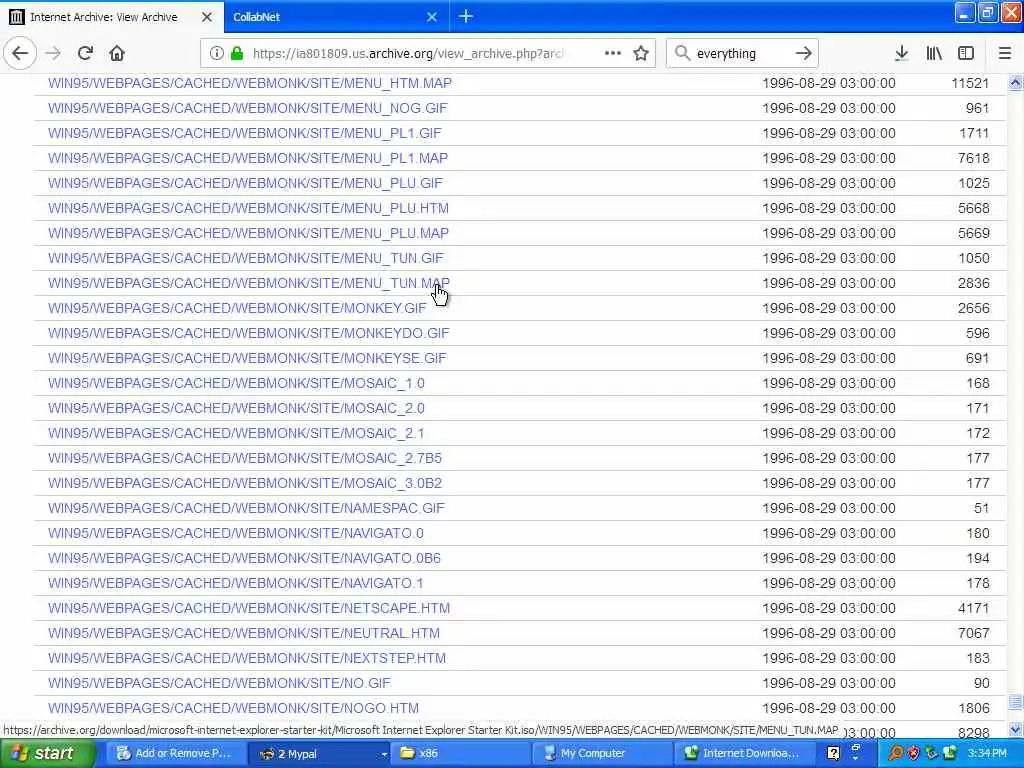Open the NOGO.HTM file link
This screenshot has height=768, width=1024.
233,708
